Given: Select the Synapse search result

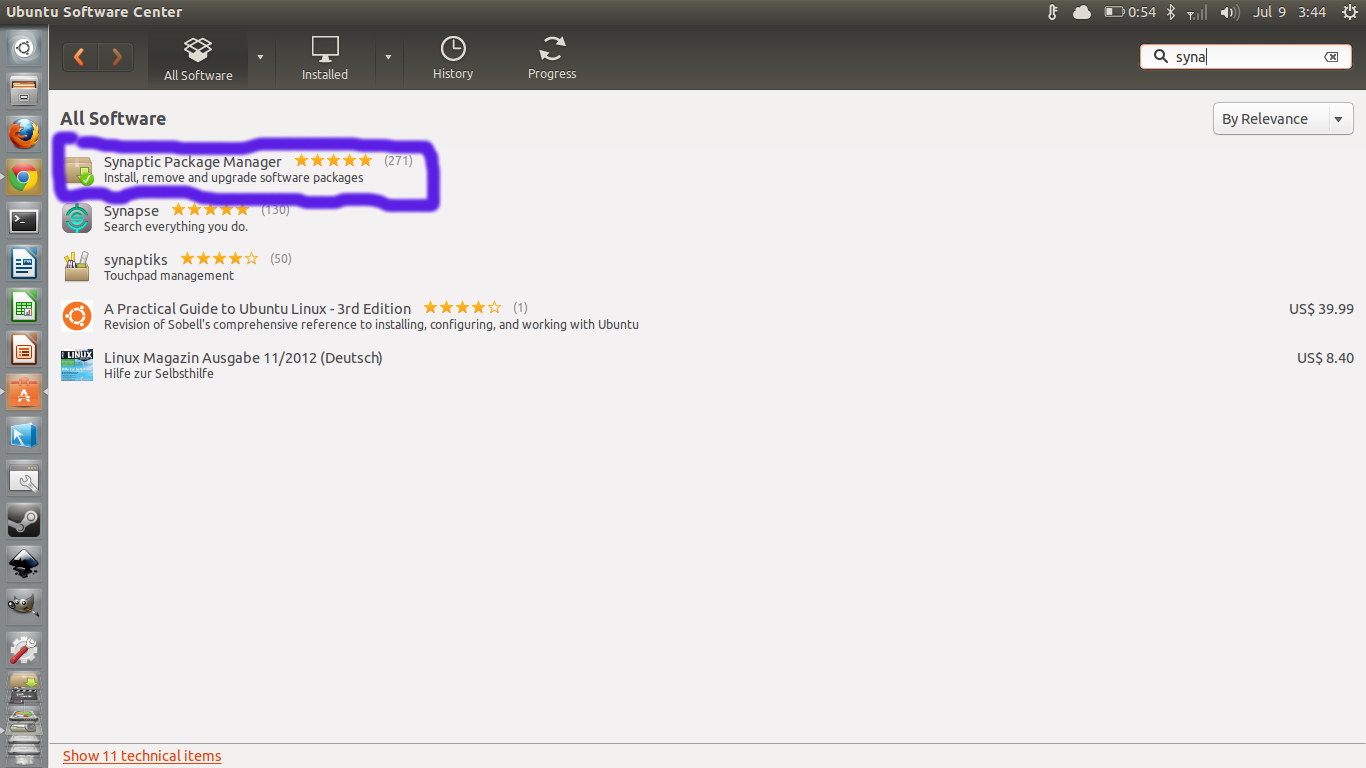Looking at the screenshot, I should pos(705,218).
